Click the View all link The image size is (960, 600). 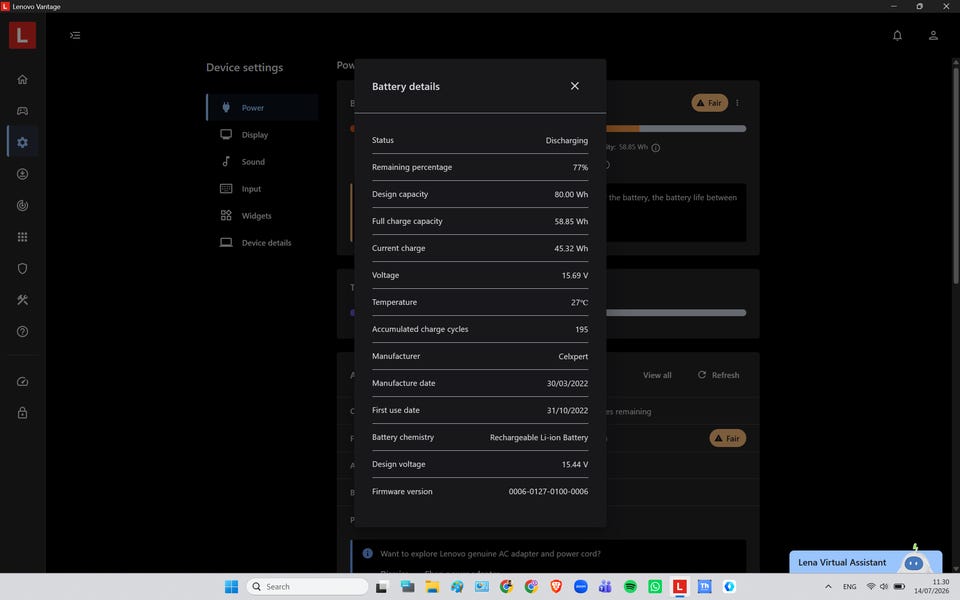click(x=657, y=375)
